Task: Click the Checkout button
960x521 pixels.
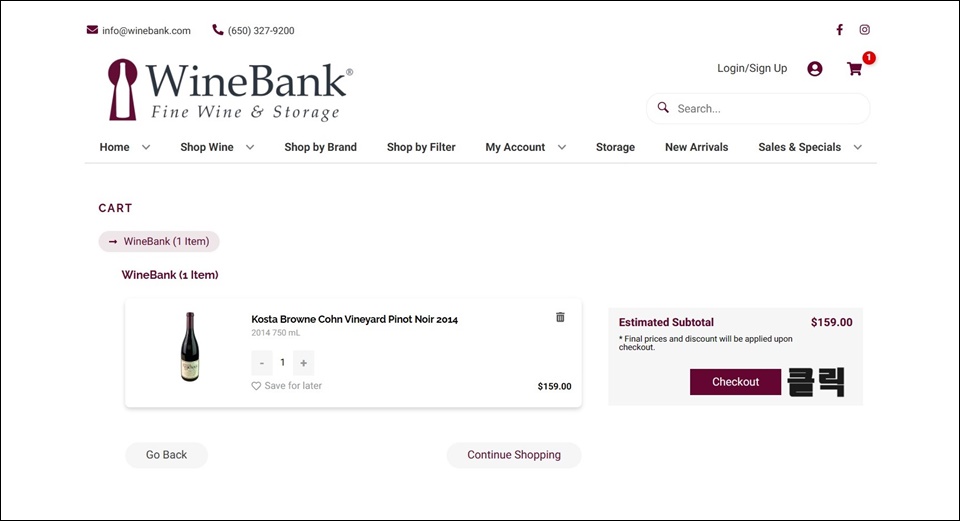Action: coord(735,381)
